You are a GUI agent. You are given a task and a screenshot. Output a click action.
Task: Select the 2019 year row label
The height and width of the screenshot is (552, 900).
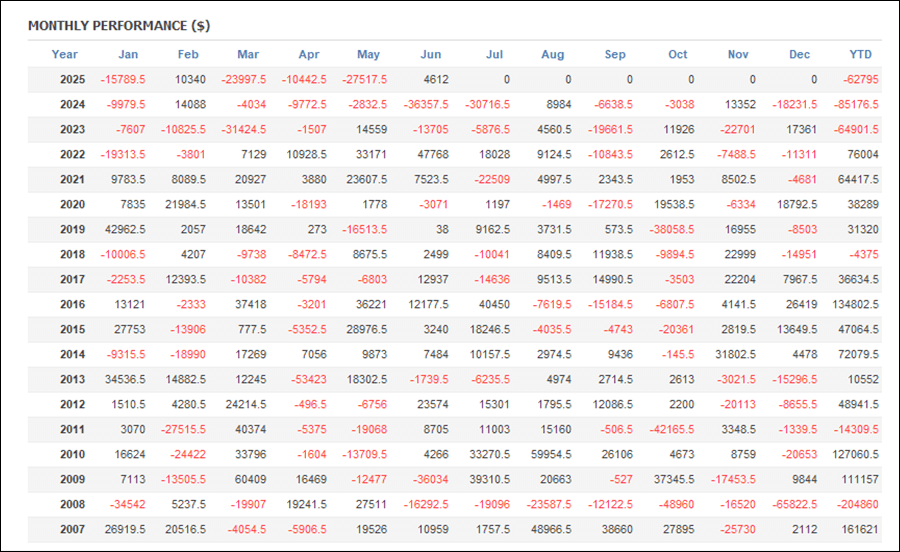pyautogui.click(x=72, y=230)
